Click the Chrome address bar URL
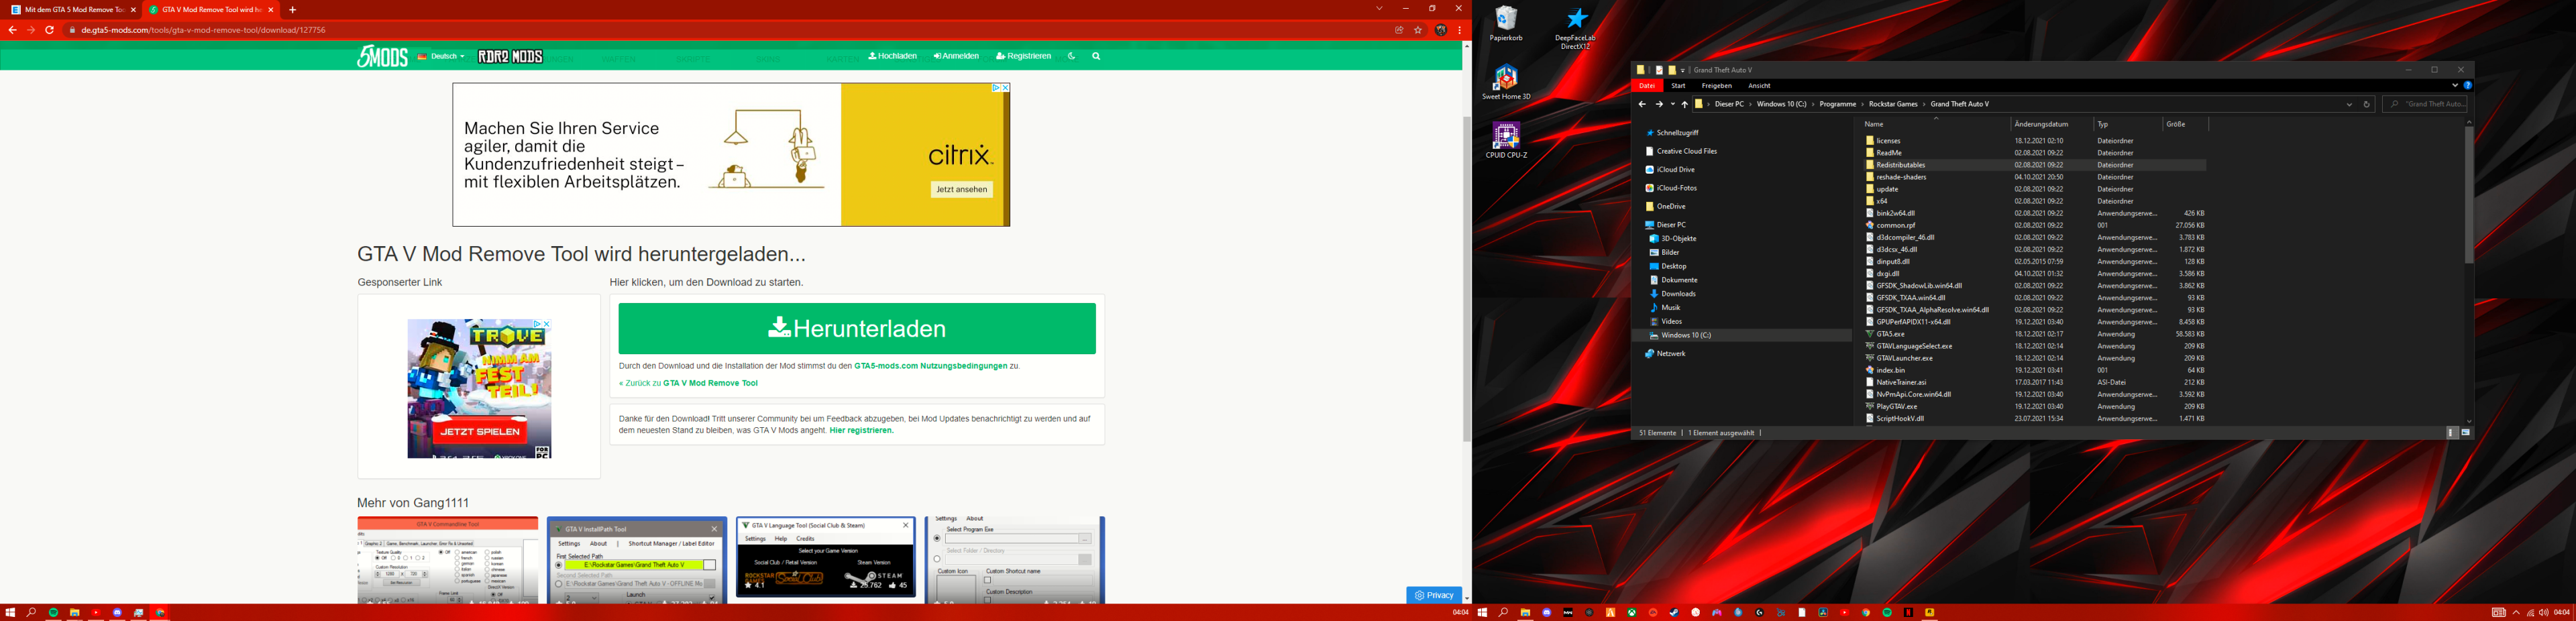2576x621 pixels. (x=204, y=30)
